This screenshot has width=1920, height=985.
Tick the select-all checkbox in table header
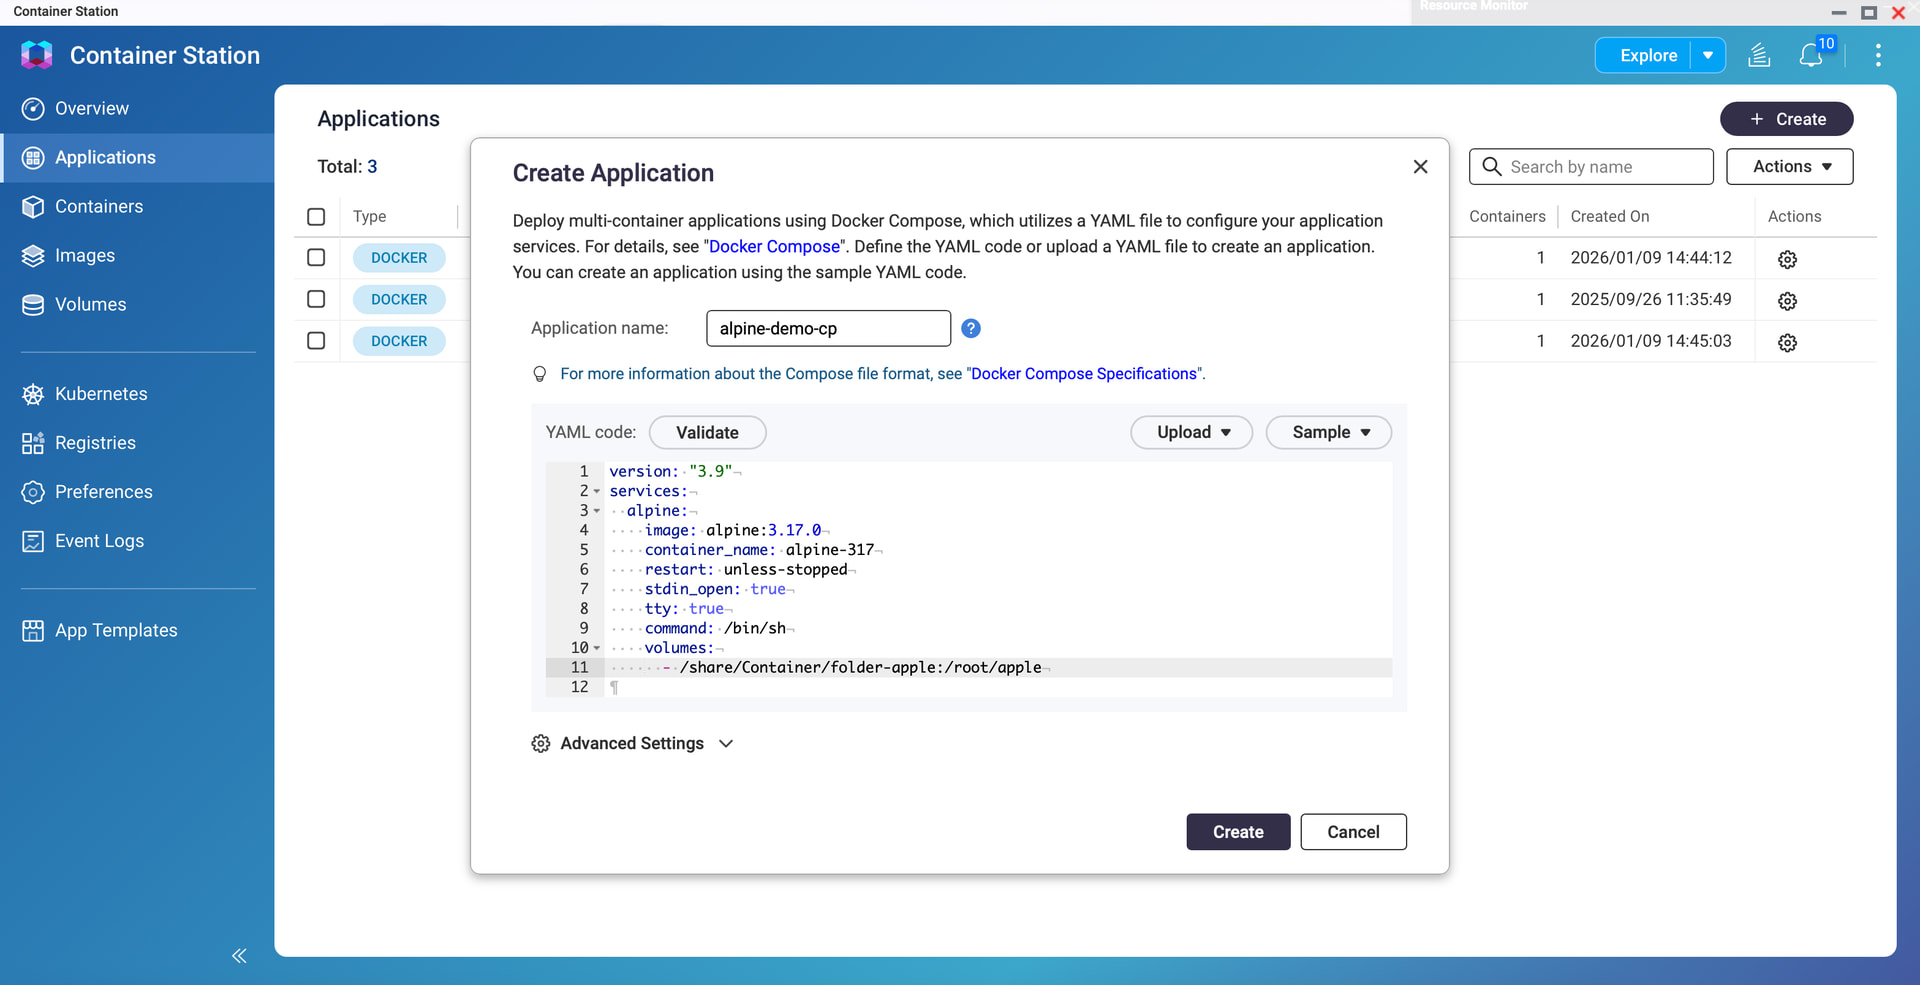(x=316, y=217)
